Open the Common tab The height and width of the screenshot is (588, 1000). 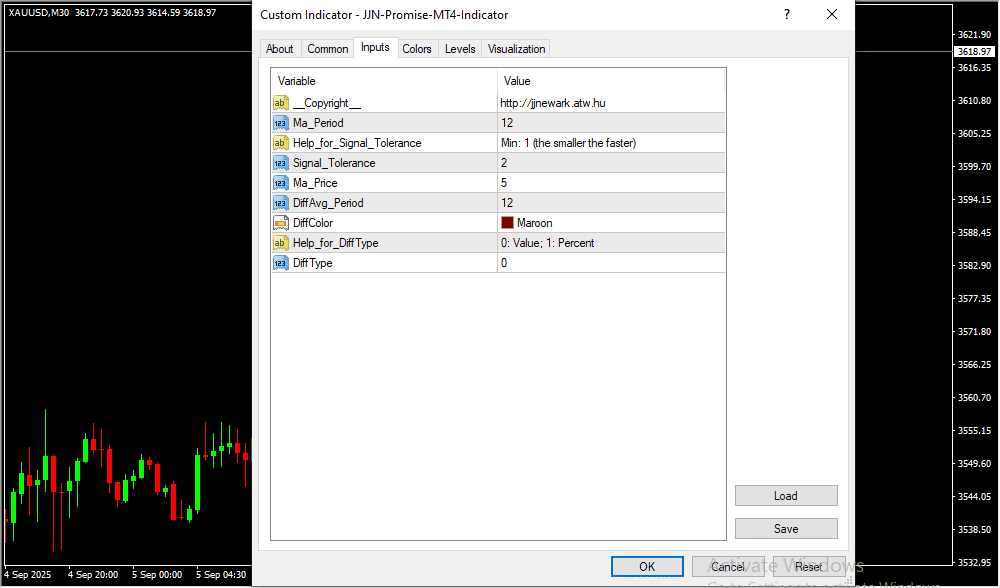(x=327, y=49)
